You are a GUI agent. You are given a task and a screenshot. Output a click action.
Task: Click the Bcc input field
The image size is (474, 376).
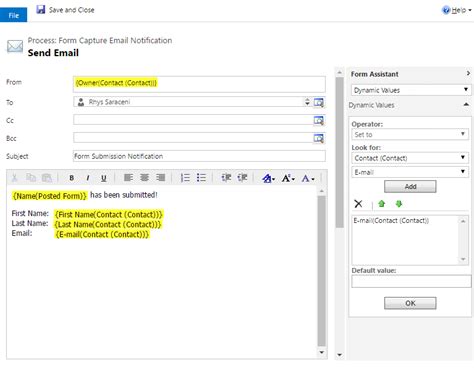point(193,138)
